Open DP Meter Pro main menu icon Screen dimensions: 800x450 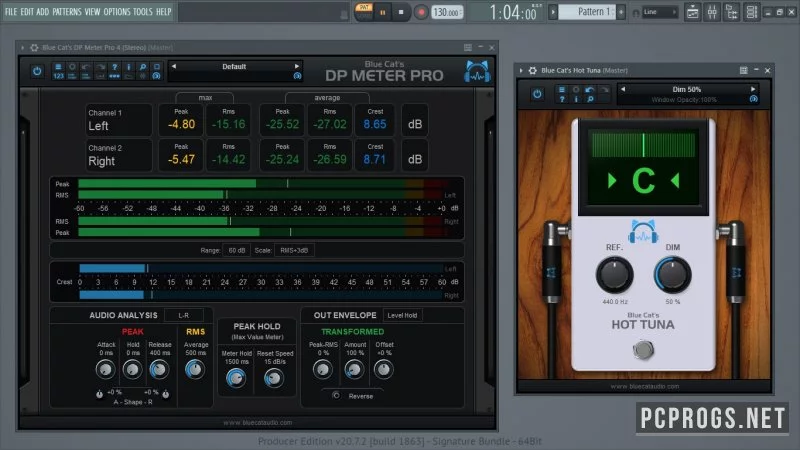coord(58,67)
